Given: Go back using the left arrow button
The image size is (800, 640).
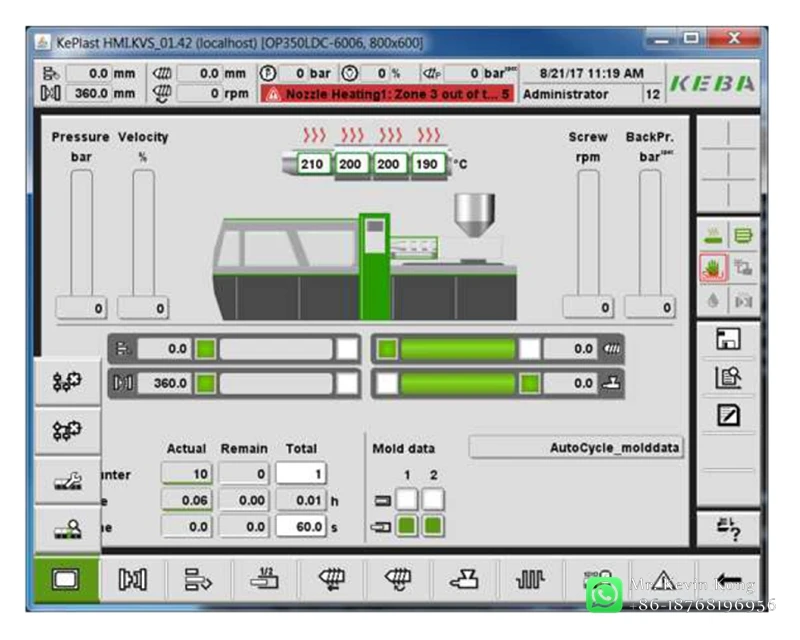Looking at the screenshot, I should (x=727, y=580).
